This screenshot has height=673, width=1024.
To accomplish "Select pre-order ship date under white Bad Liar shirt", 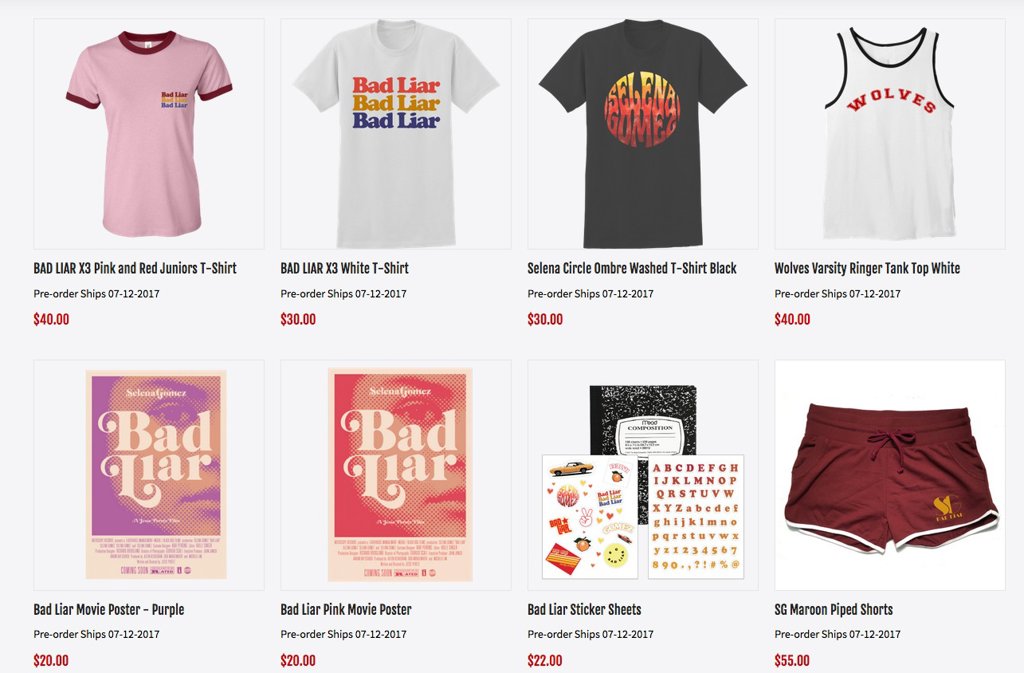I will pyautogui.click(x=344, y=294).
